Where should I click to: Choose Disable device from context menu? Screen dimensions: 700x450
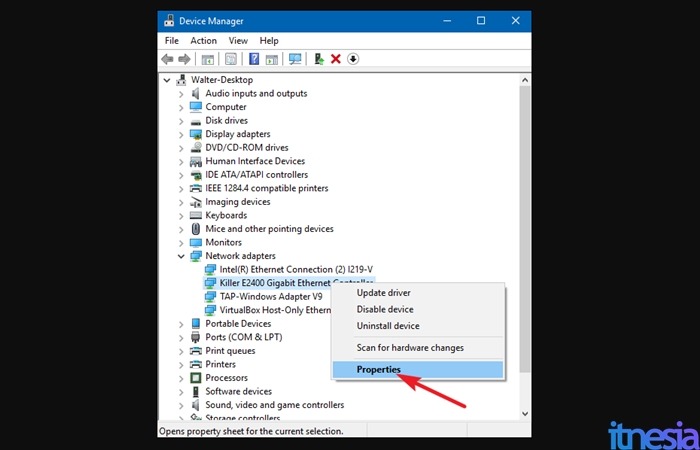pyautogui.click(x=418, y=309)
